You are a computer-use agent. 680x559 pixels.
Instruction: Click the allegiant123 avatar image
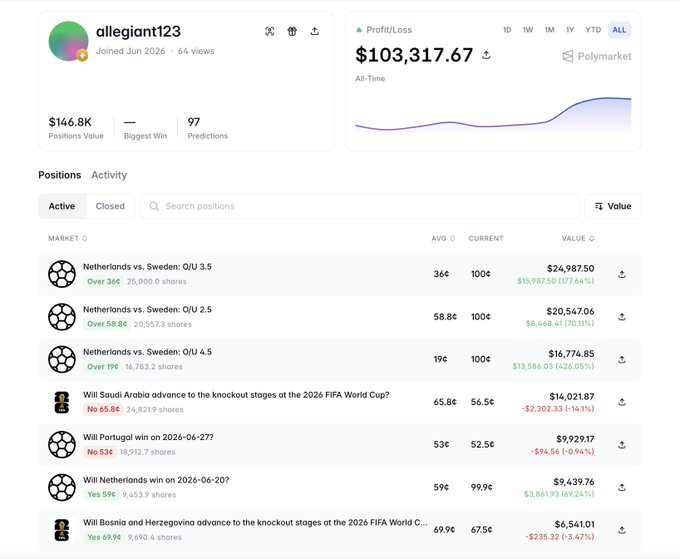point(69,41)
